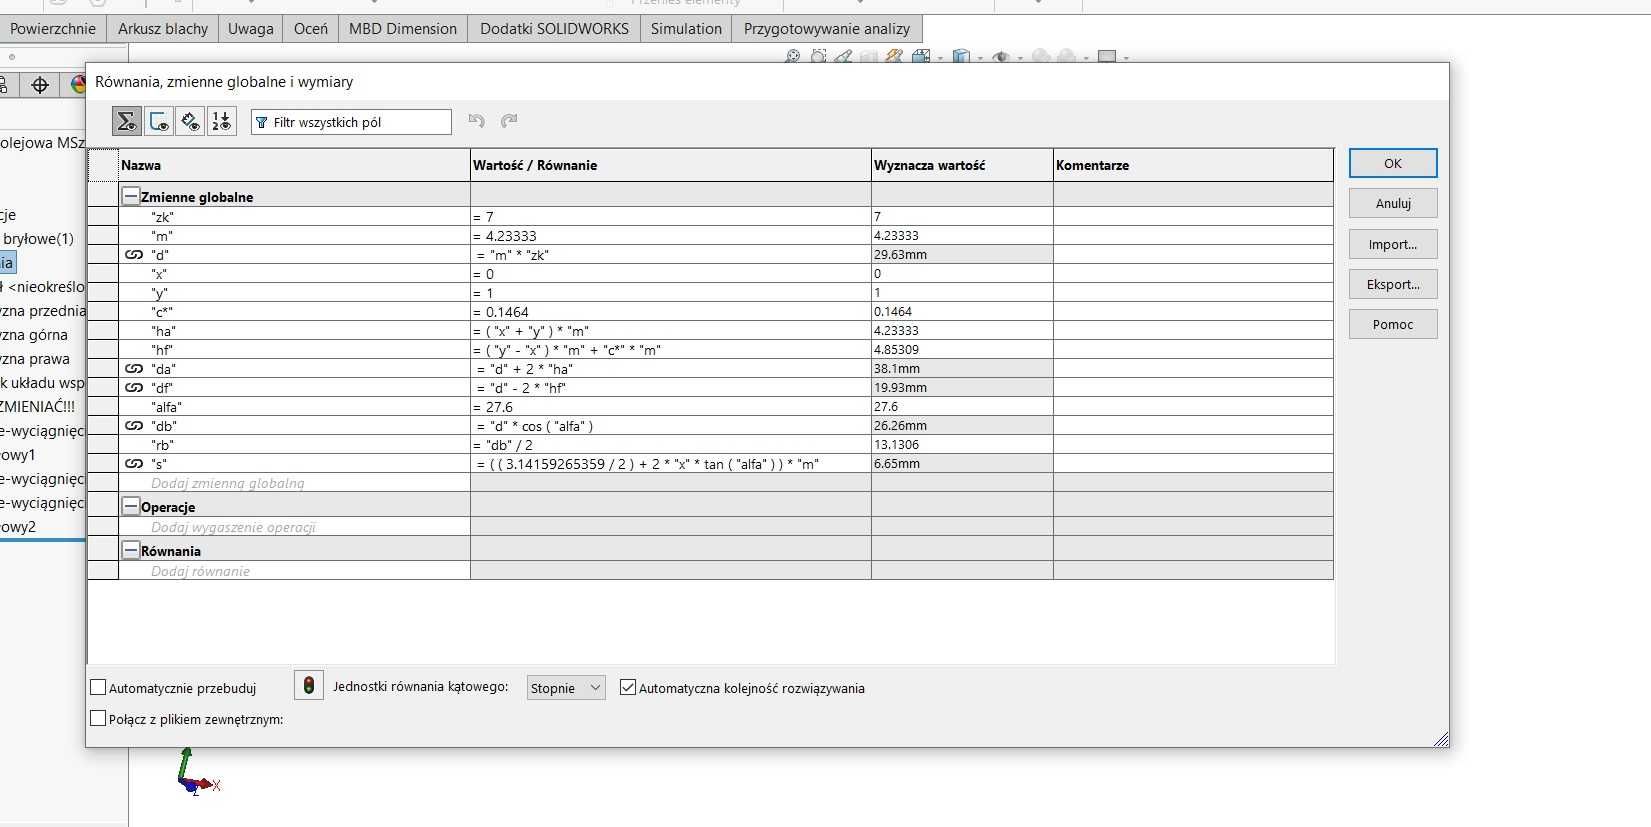Open the Oceń tab
1651x827 pixels.
[x=311, y=28]
